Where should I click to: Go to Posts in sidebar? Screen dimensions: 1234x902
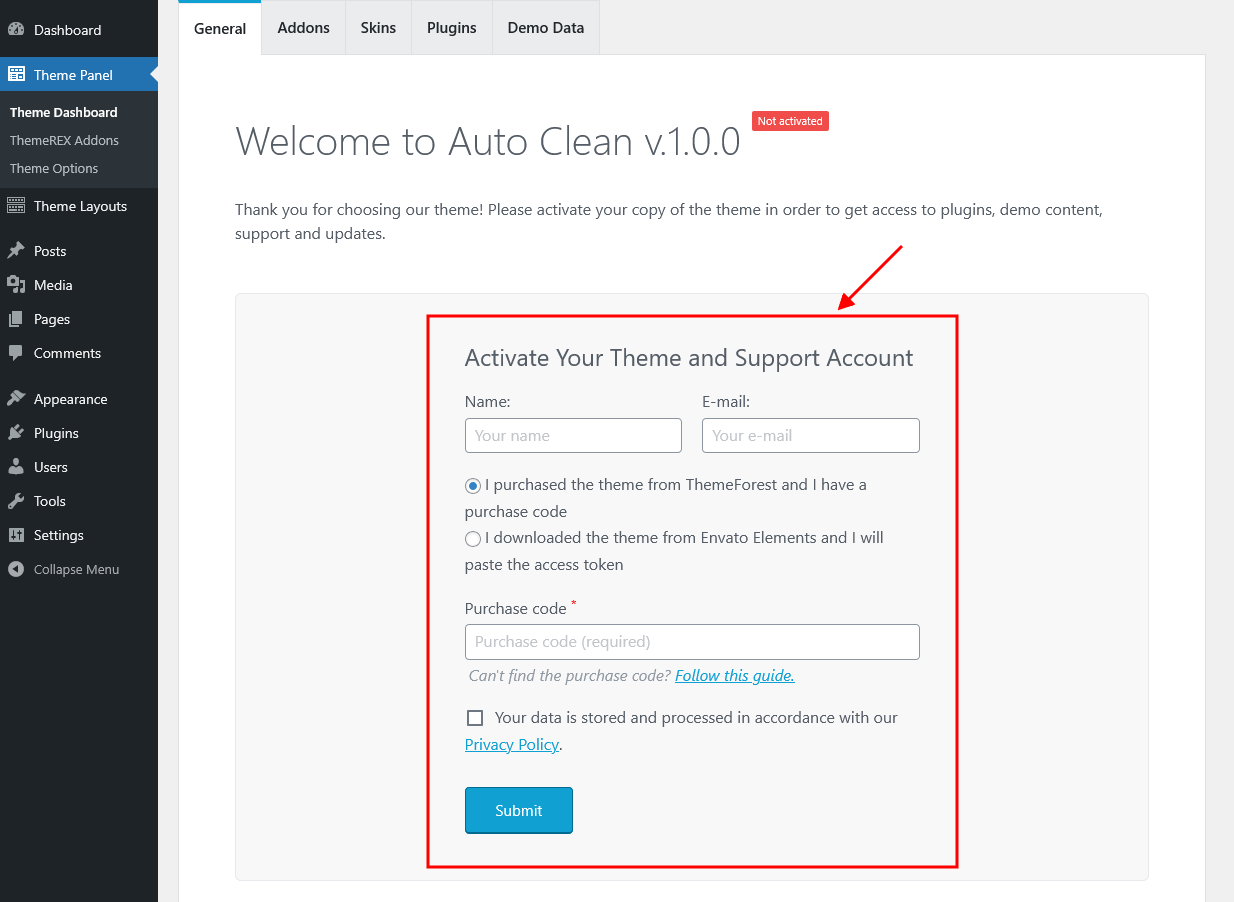(x=79, y=251)
